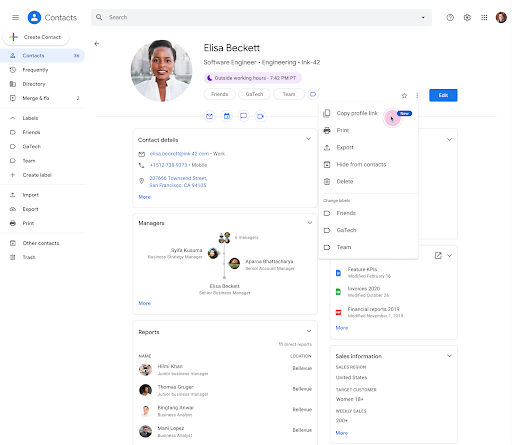512x445 pixels.
Task: Open the help question mark icon
Action: (450, 17)
